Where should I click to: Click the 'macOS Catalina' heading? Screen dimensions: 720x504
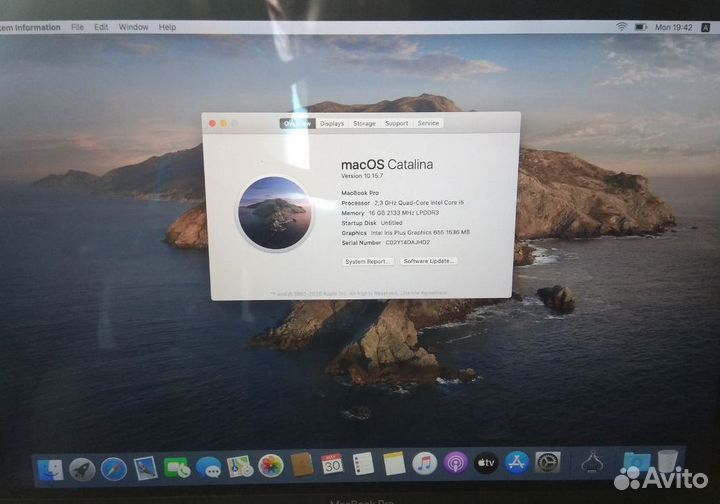387,164
